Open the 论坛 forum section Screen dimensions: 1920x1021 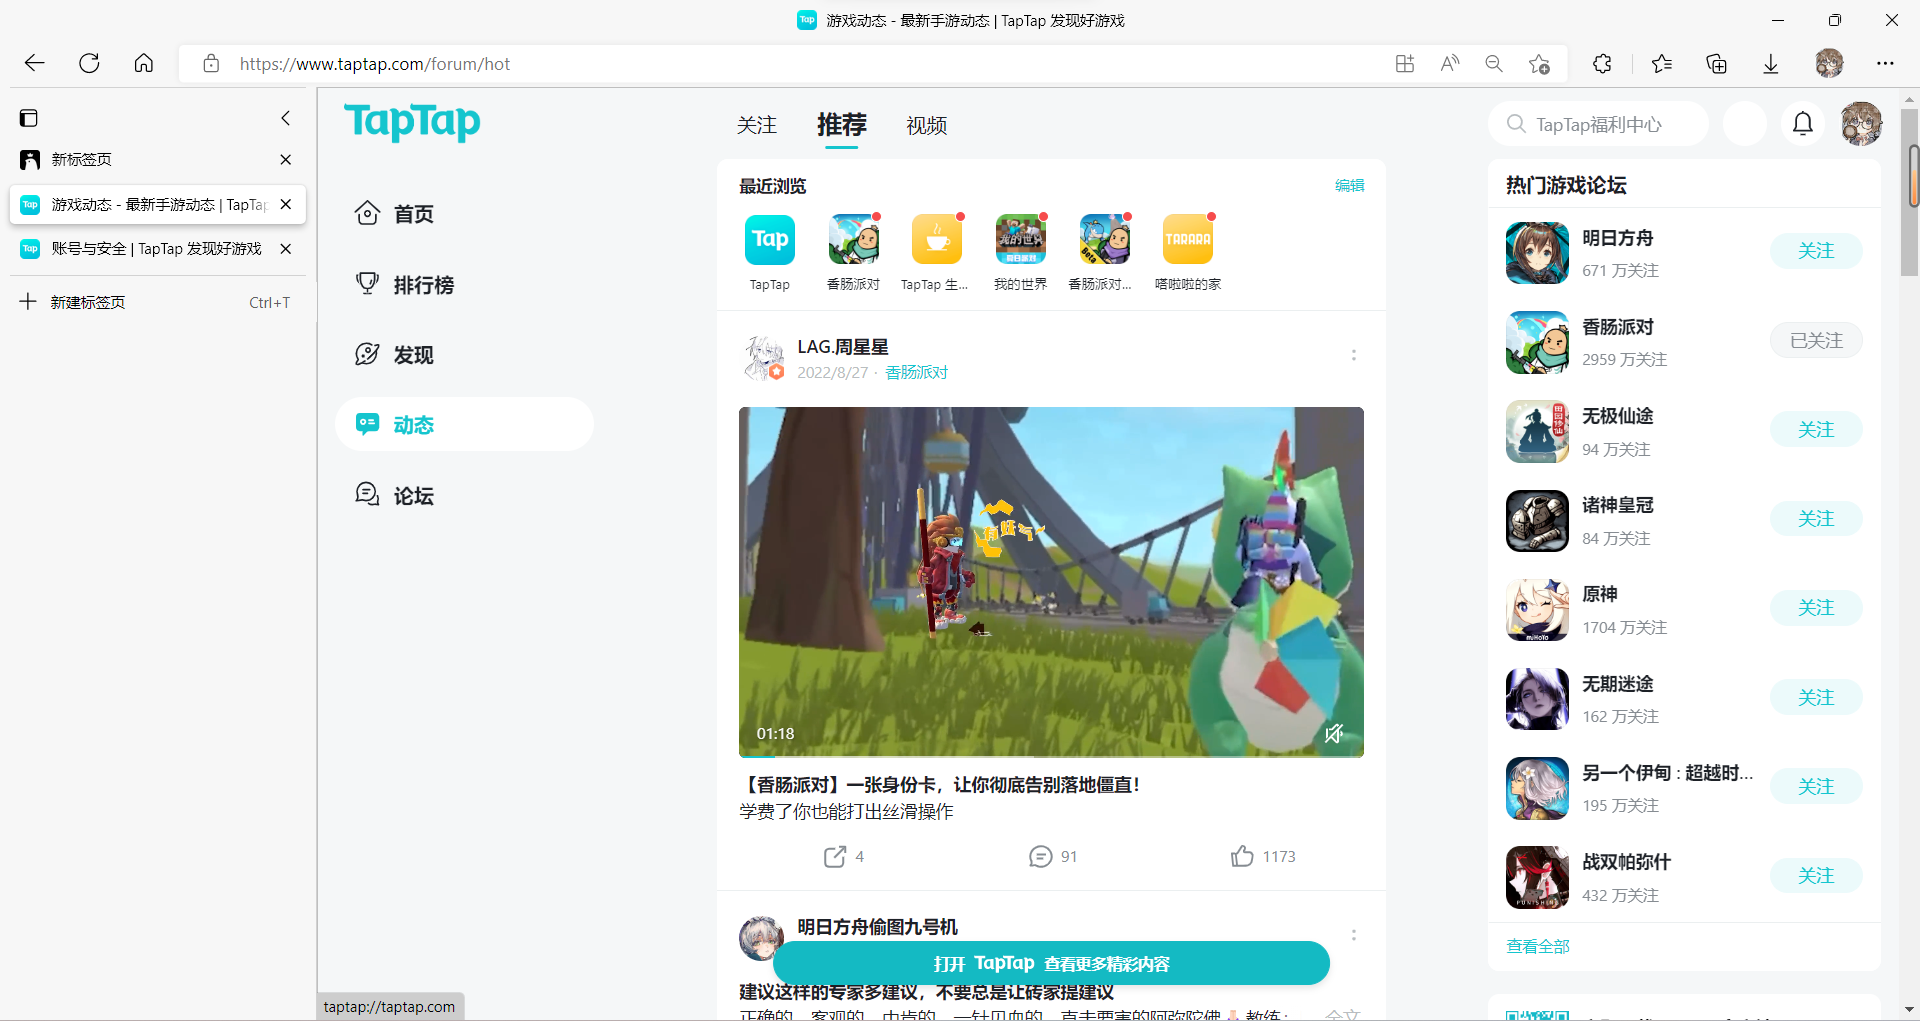pyautogui.click(x=413, y=495)
